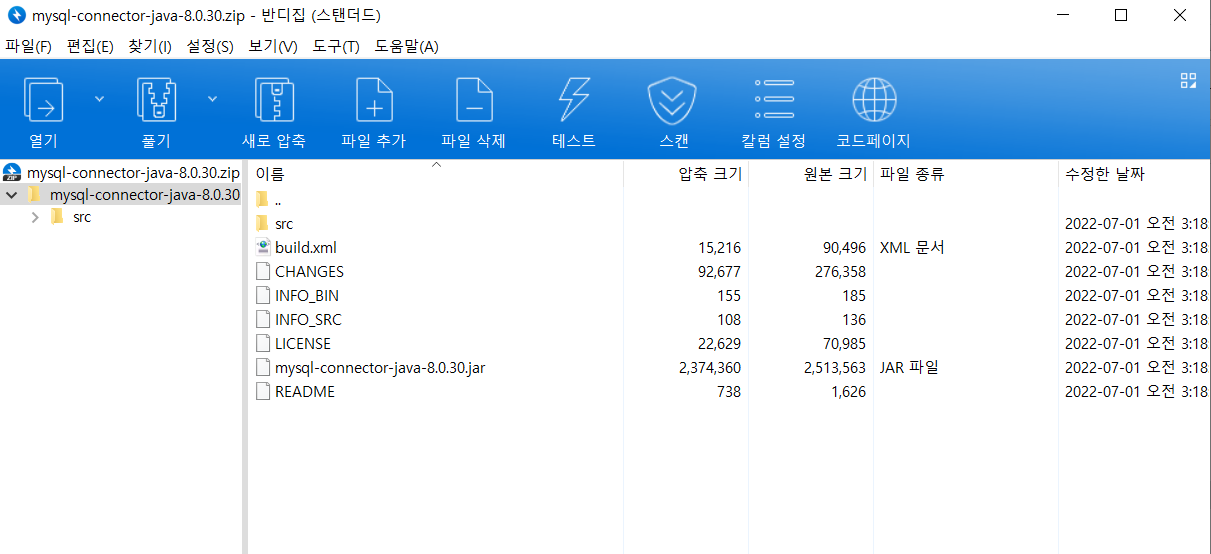Click the zip archive icon in tree root

tap(13, 172)
